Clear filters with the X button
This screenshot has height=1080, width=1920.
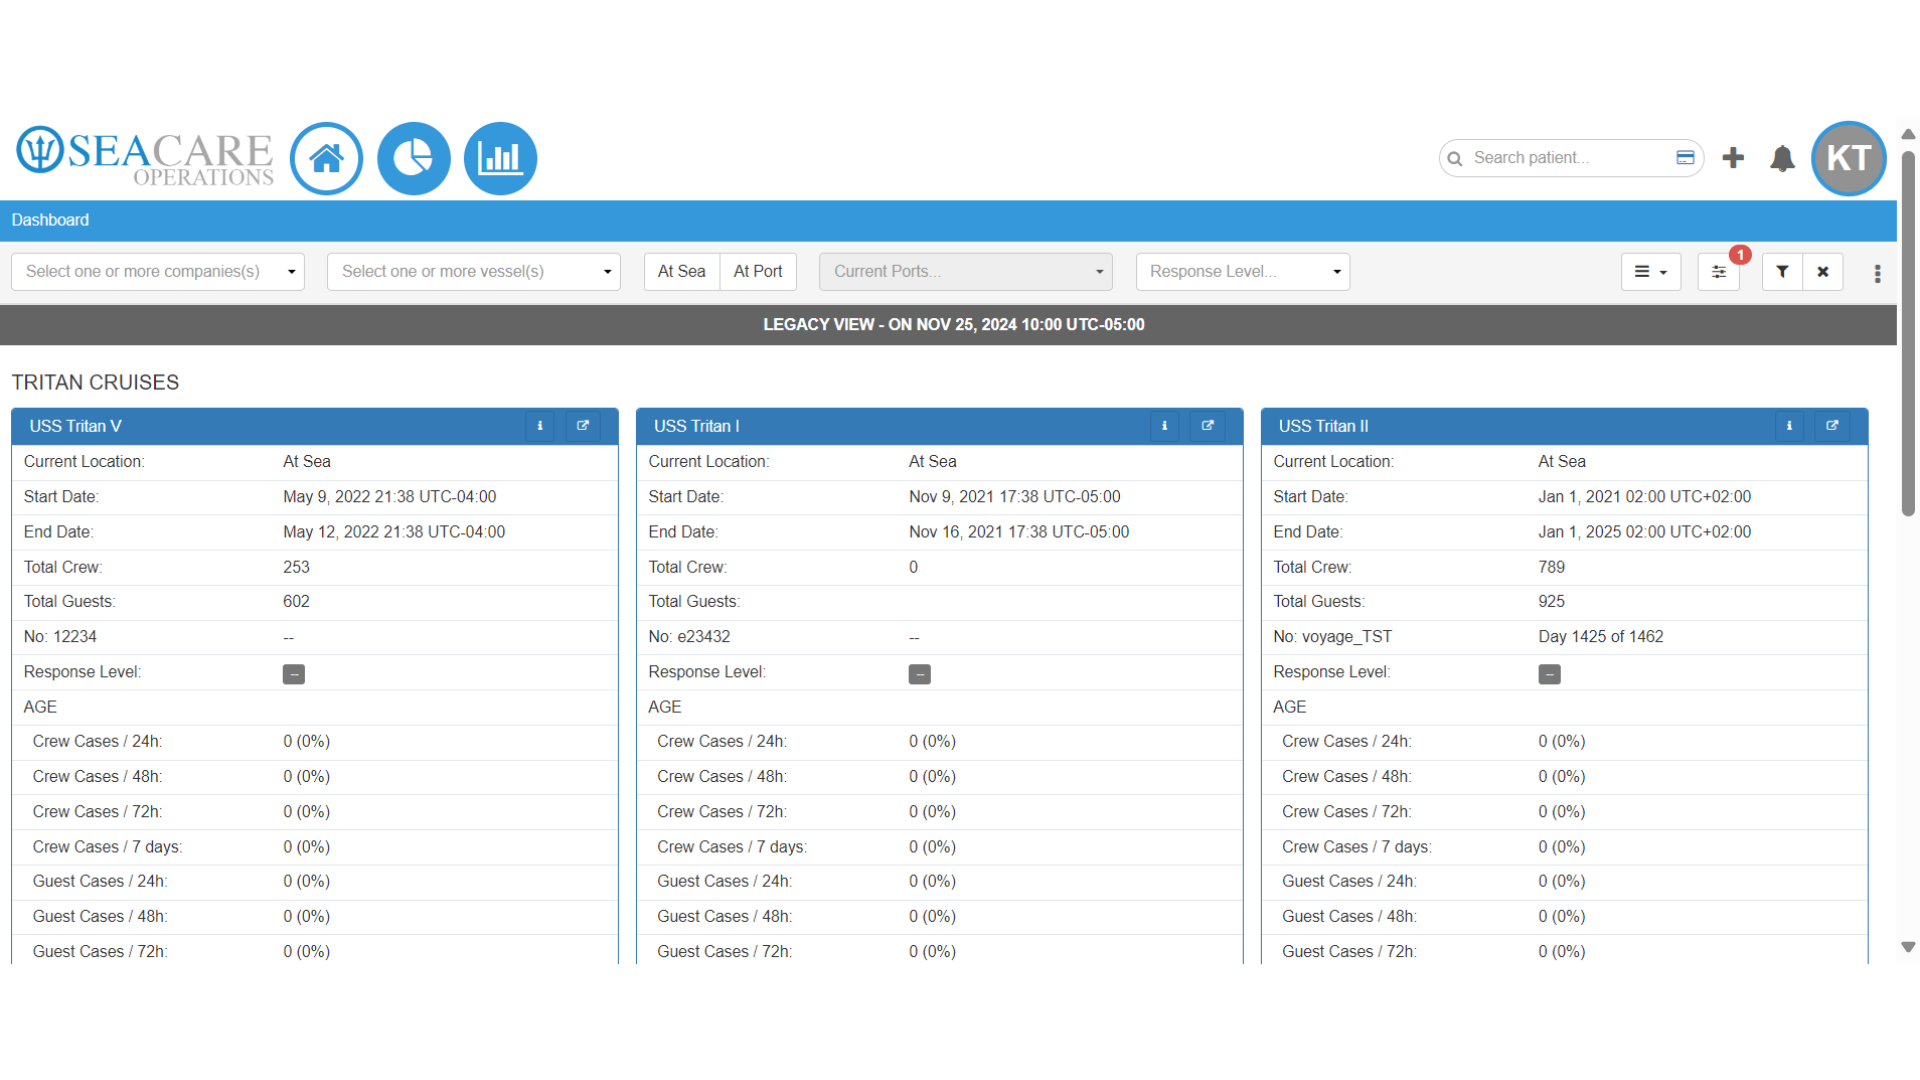pos(1823,272)
